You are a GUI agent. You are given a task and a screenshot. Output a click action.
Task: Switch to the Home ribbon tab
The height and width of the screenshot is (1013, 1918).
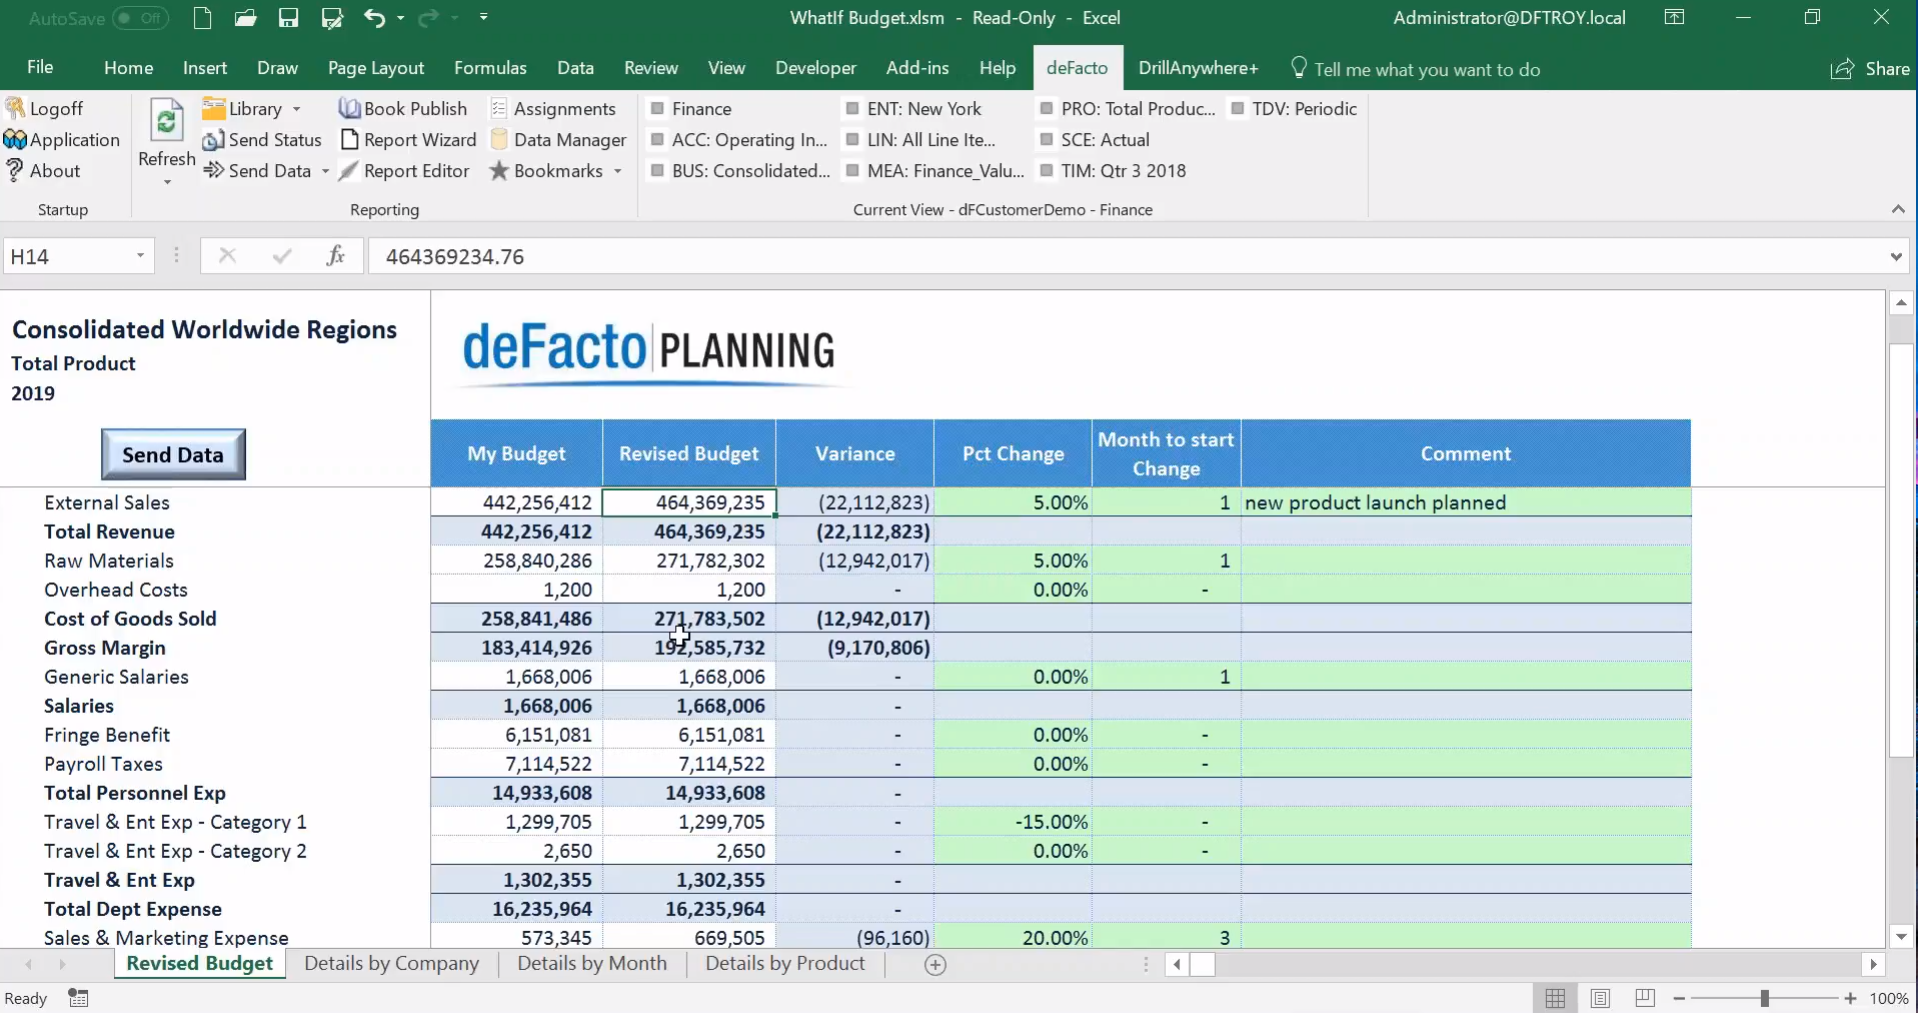click(129, 68)
